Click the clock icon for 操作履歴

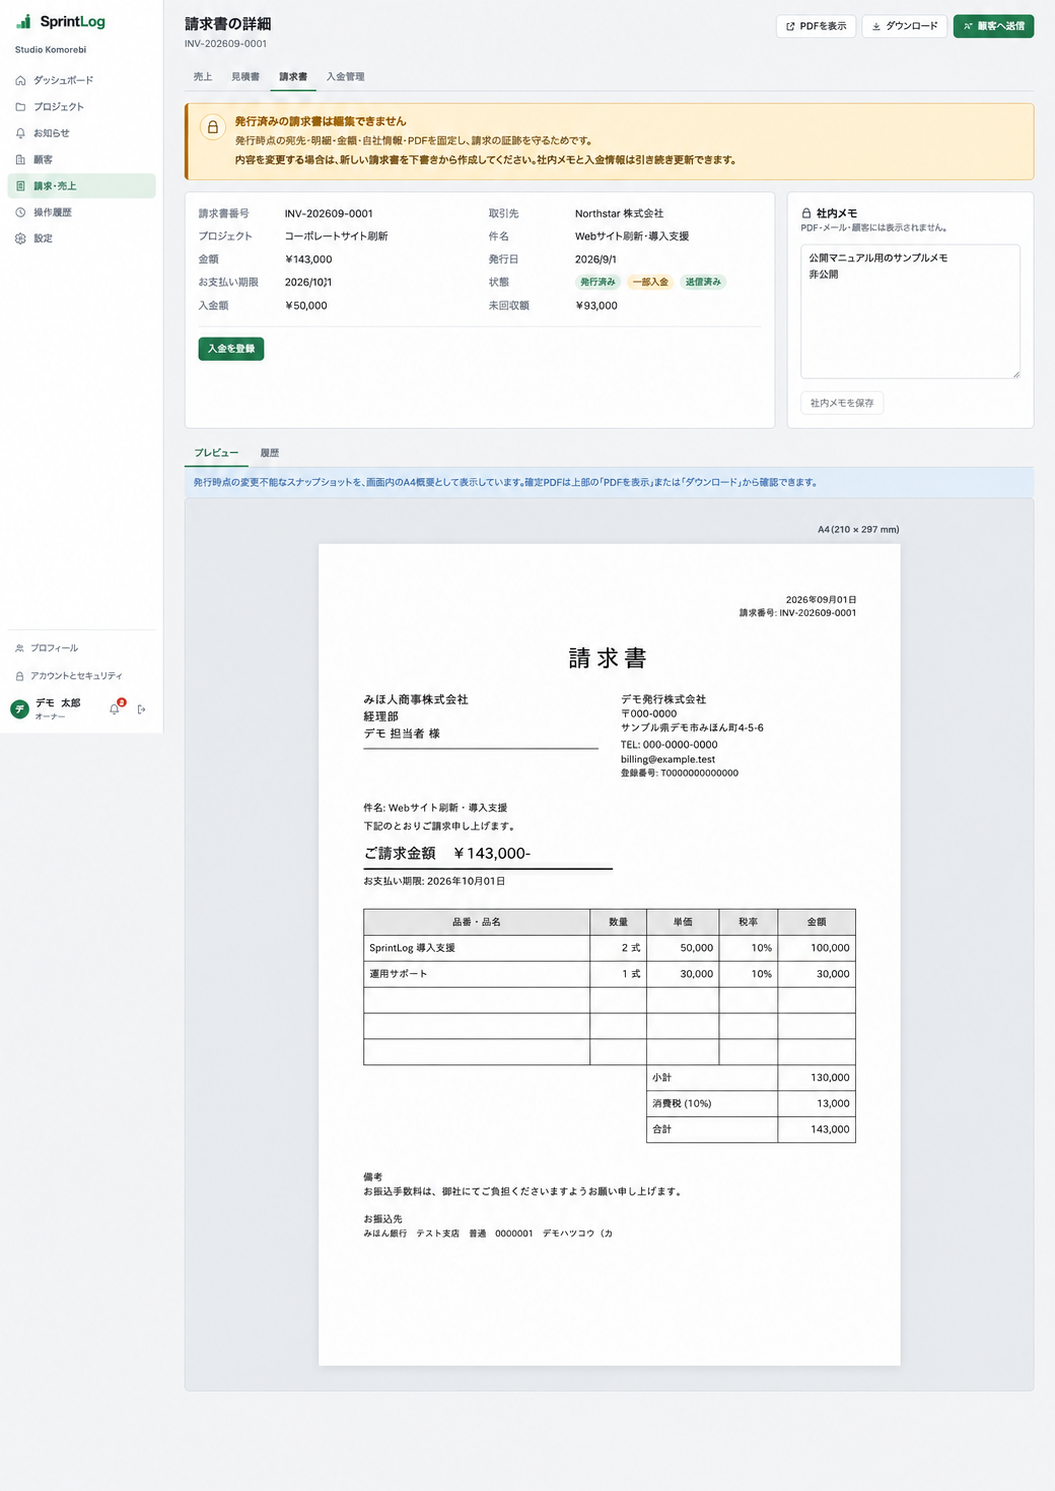(x=21, y=212)
